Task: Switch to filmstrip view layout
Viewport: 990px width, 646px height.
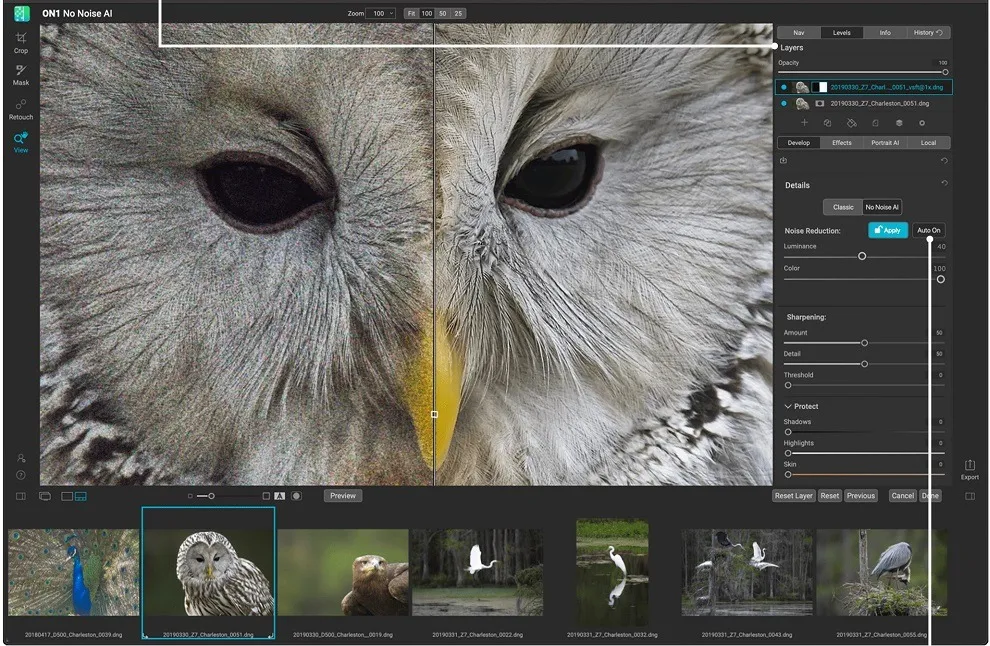Action: (x=81, y=496)
